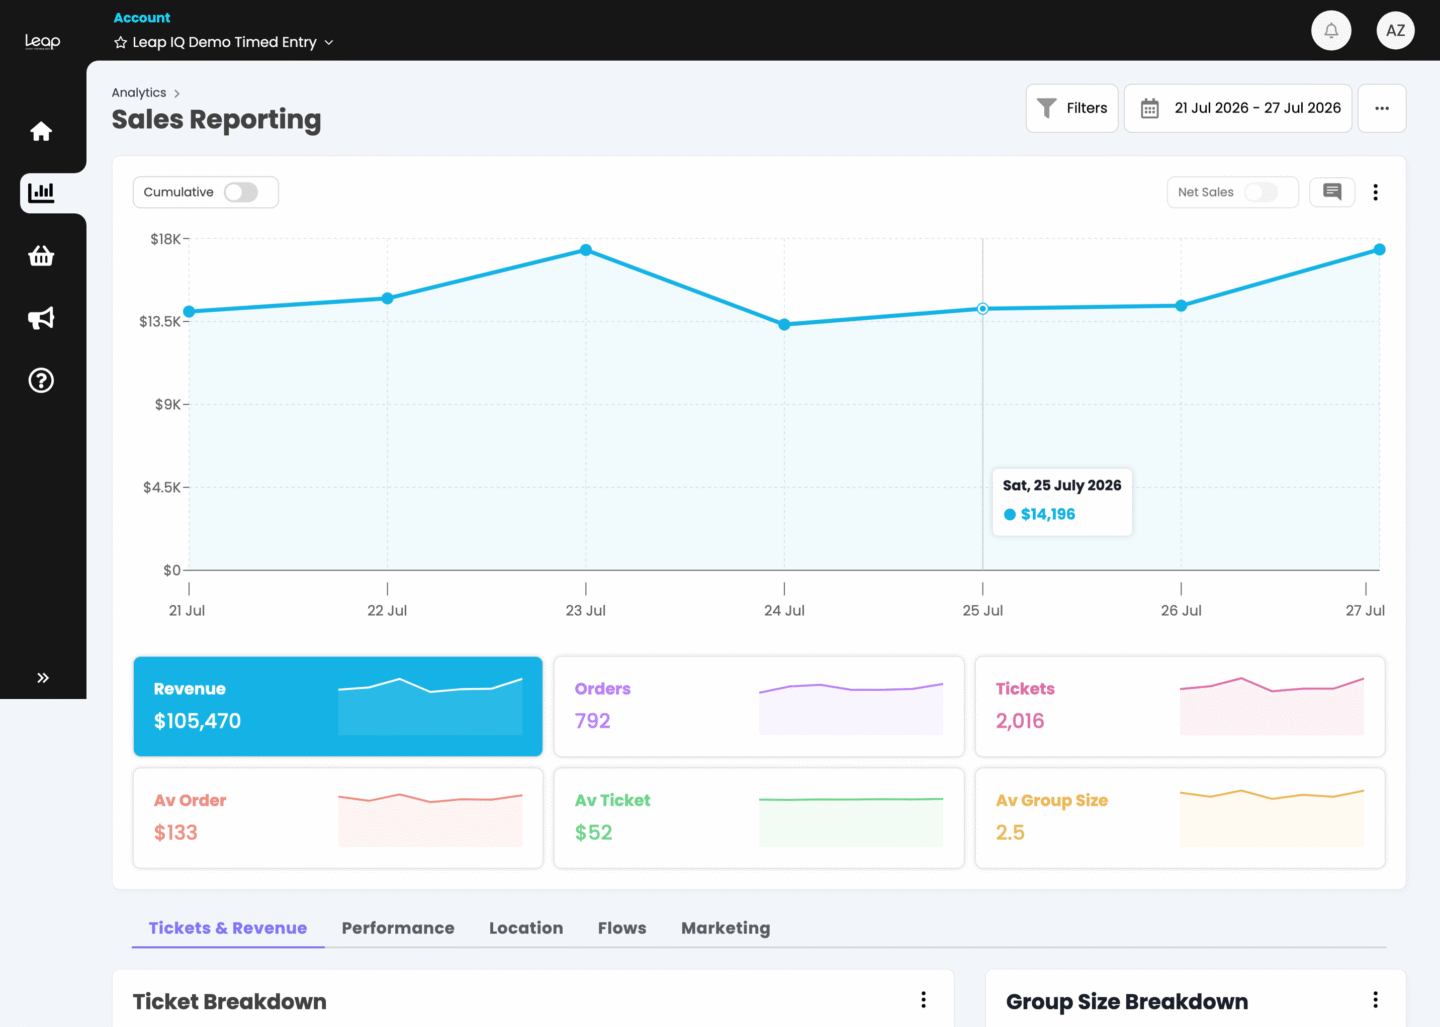Open the shopping basket sidebar icon
The height and width of the screenshot is (1027, 1440).
(x=41, y=256)
